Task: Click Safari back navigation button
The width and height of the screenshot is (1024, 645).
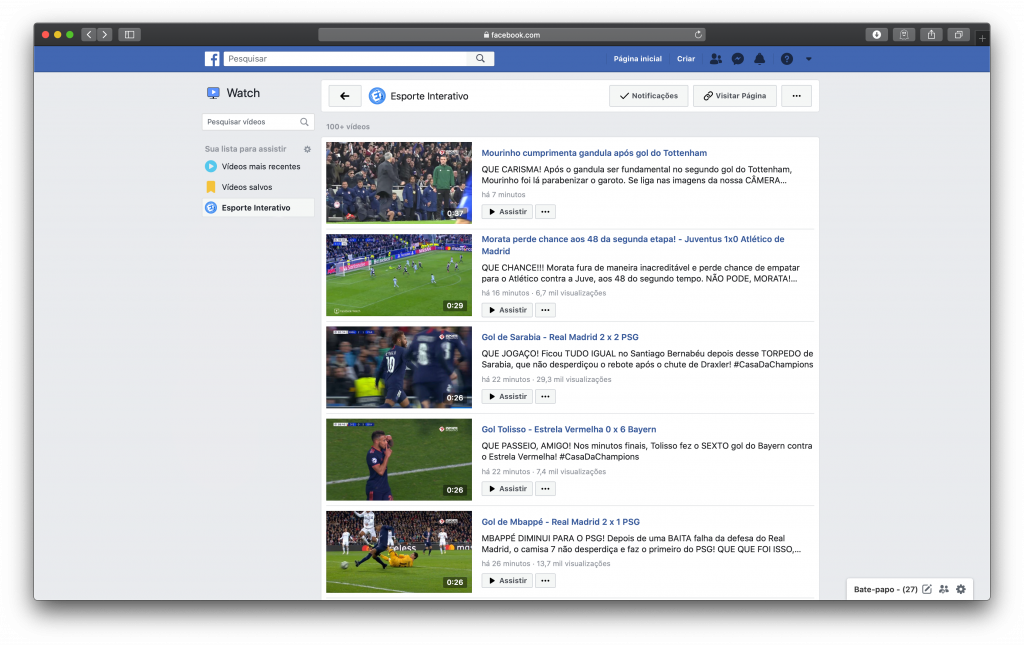Action: pyautogui.click(x=89, y=35)
